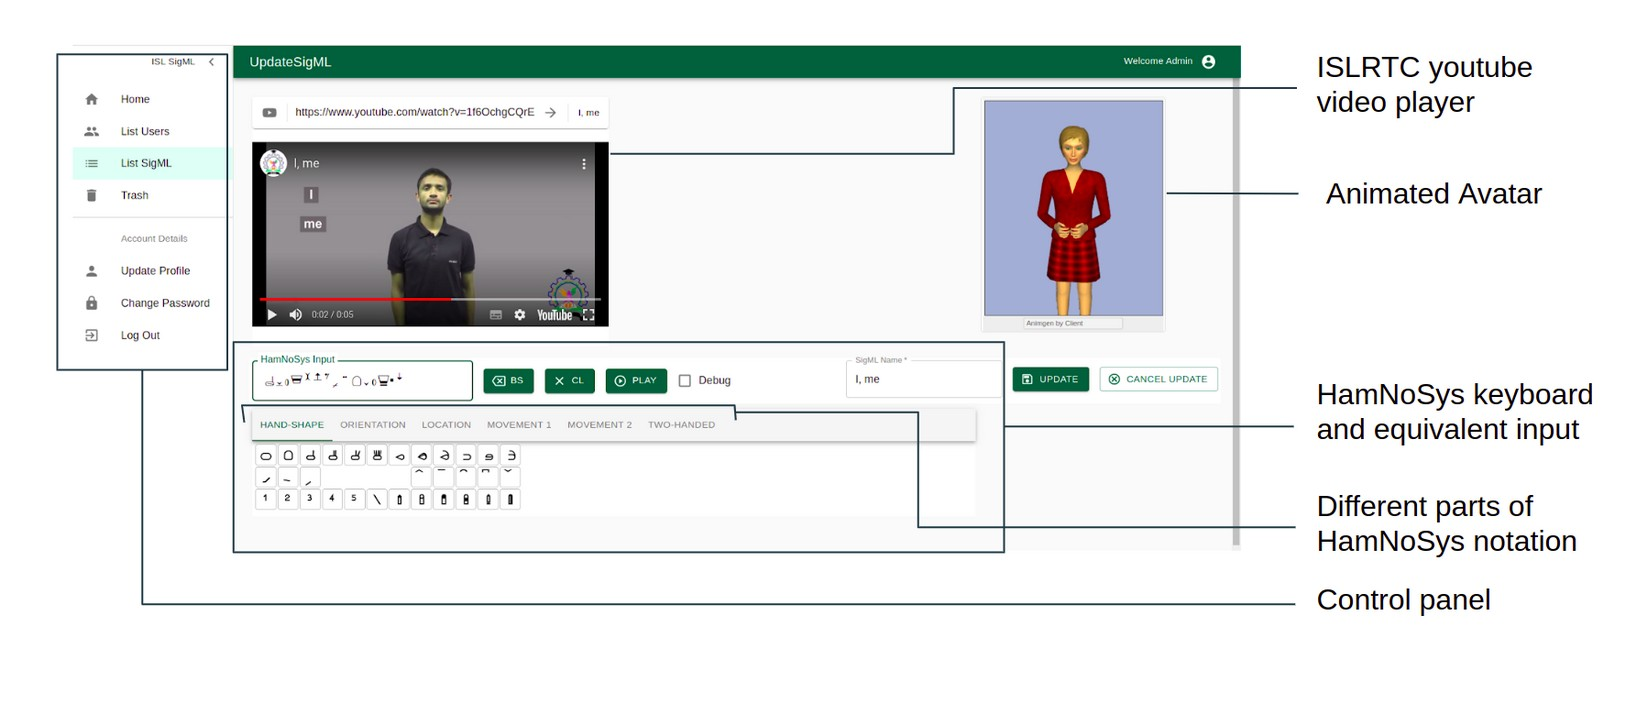Open Trash via the bin icon
Screen dimensions: 1625x714
tap(92, 195)
